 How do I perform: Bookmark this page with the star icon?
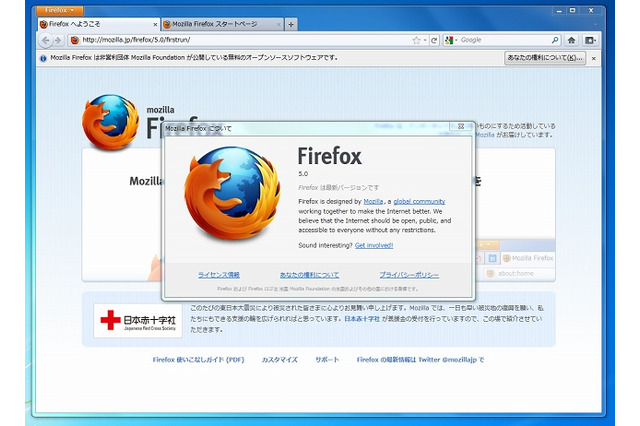point(416,40)
